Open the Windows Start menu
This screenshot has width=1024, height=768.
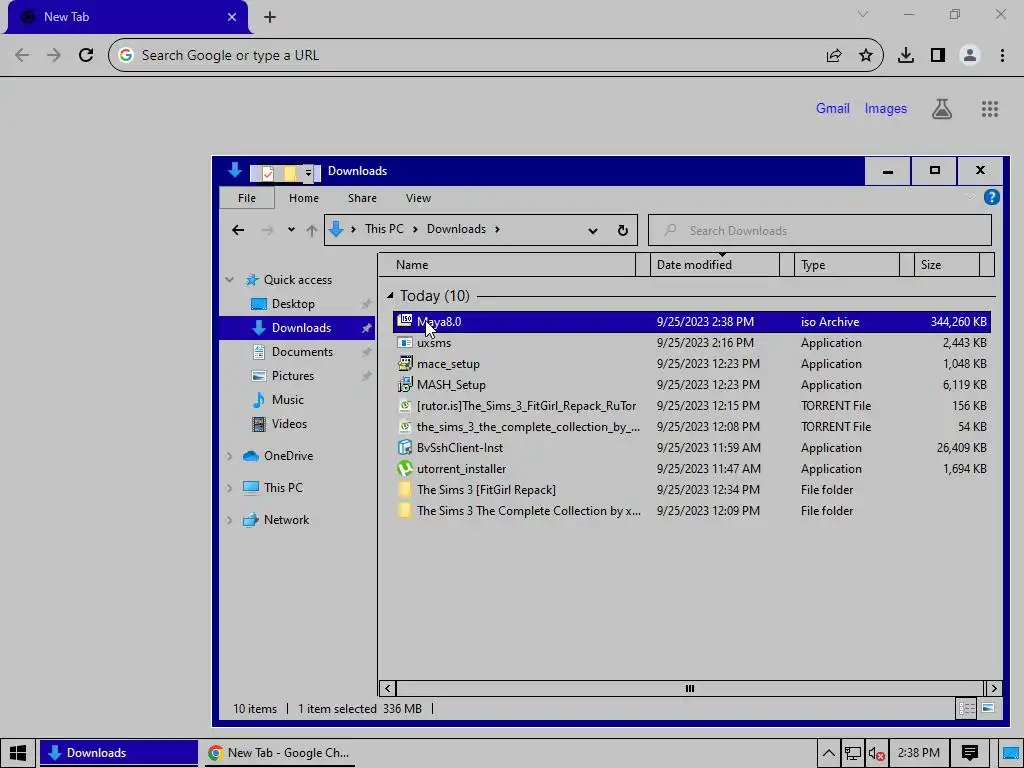tap(18, 753)
